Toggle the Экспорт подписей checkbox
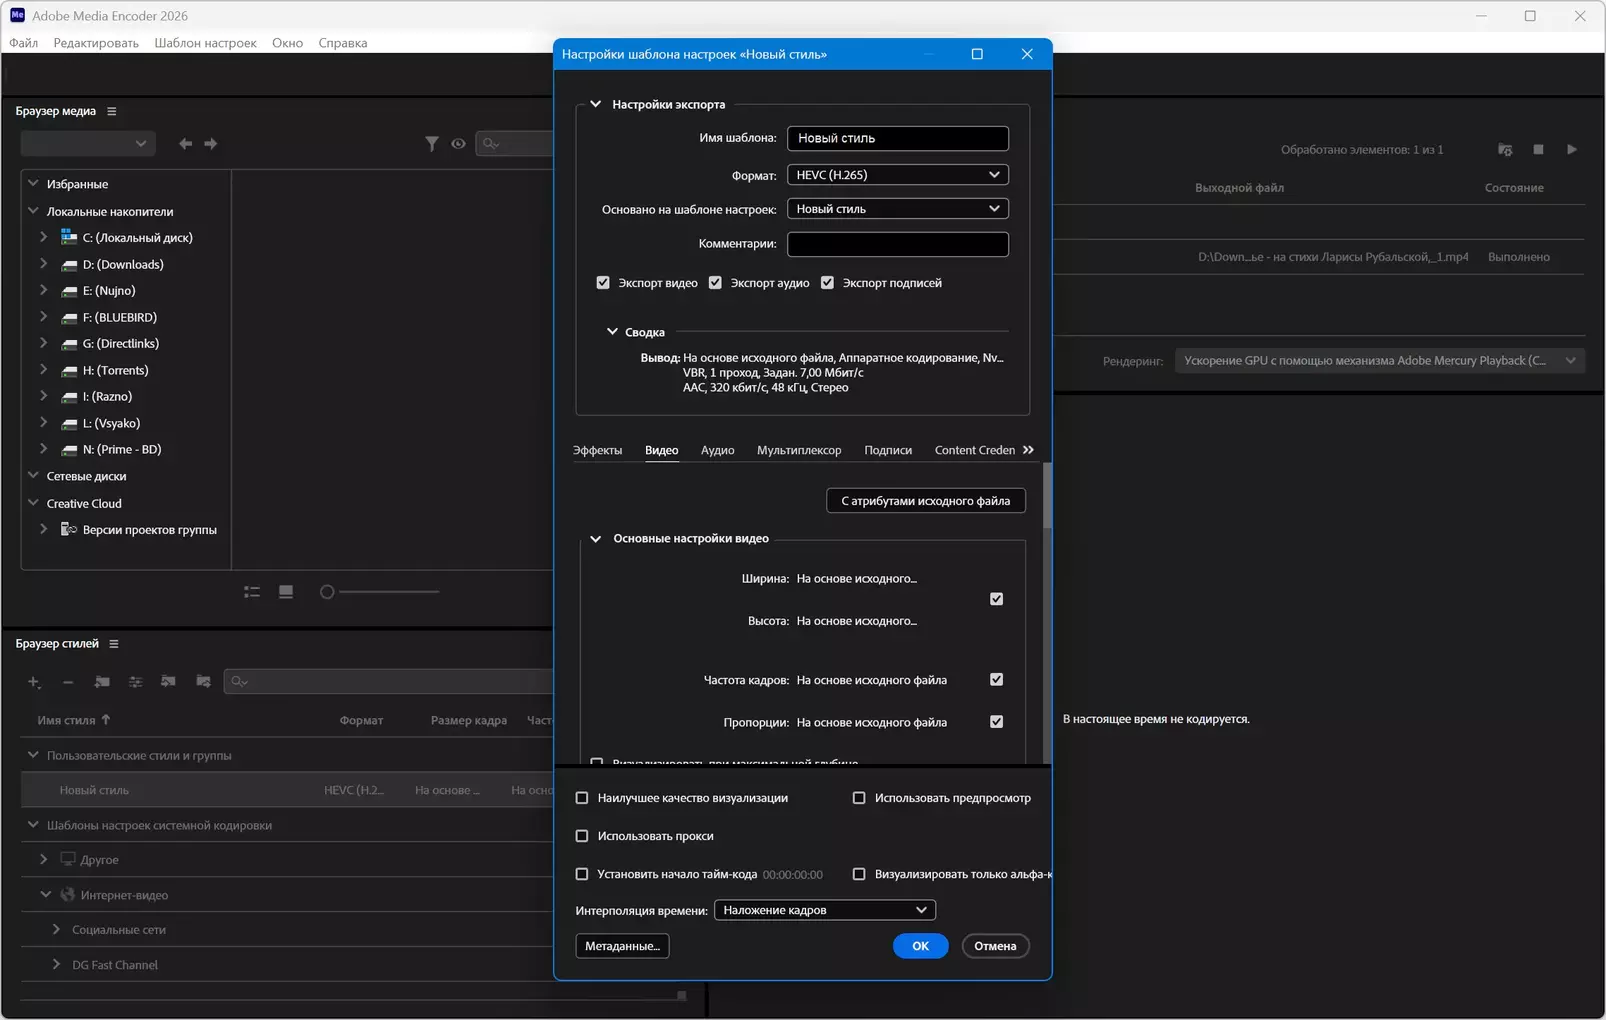The width and height of the screenshot is (1606, 1020). [x=827, y=283]
